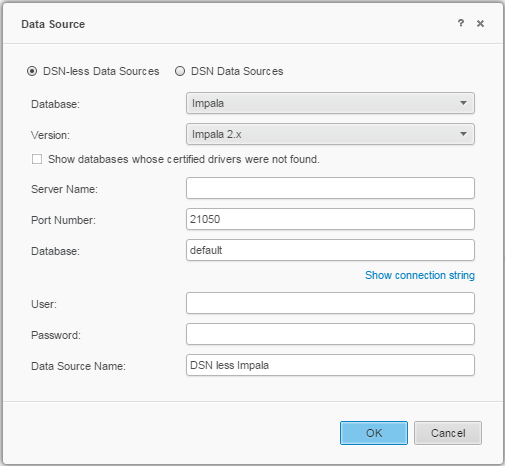Focus the Server Name input field

(x=330, y=188)
